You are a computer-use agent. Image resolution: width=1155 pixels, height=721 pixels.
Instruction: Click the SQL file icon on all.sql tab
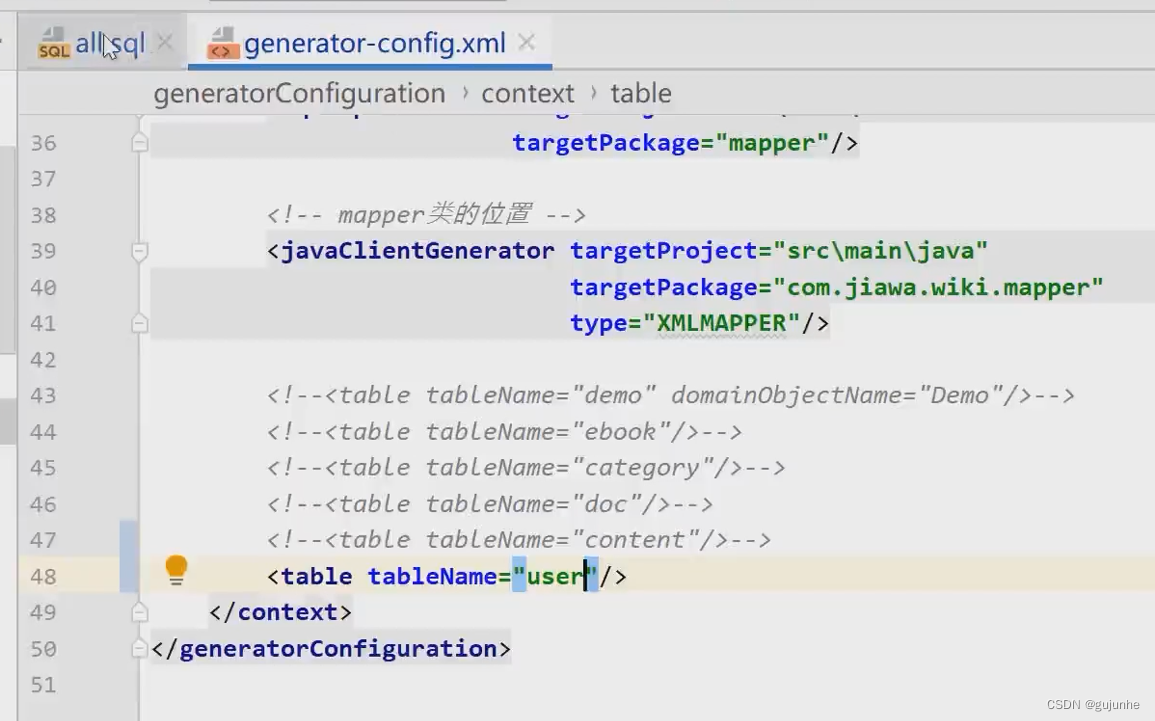pyautogui.click(x=54, y=43)
